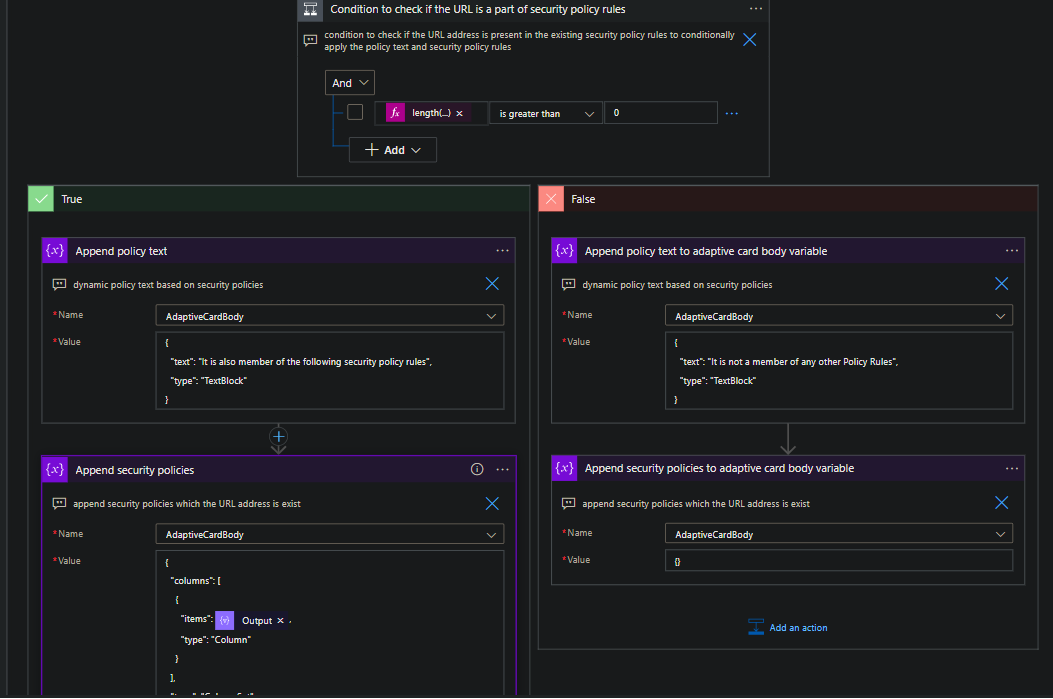
Task: Click variable icon of 'Append policy text' action
Action: [54, 250]
